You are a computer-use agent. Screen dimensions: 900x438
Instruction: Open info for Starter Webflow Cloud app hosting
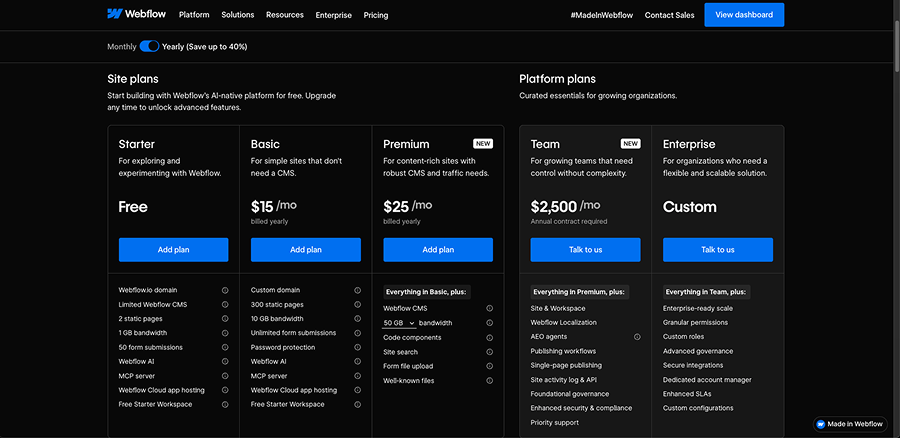click(225, 390)
